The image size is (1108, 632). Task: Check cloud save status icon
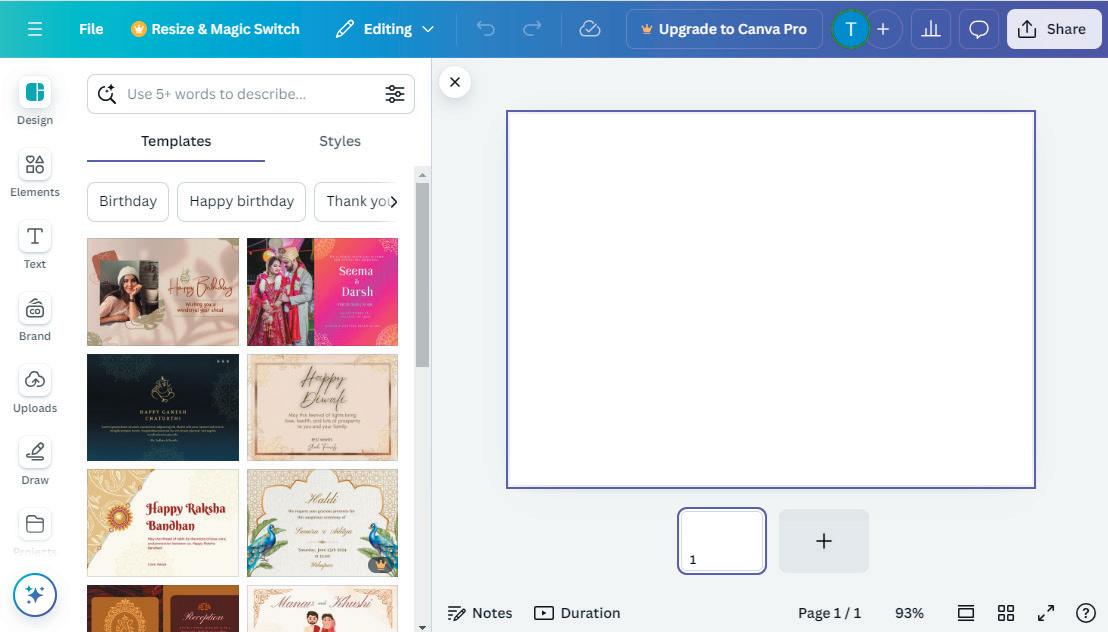[589, 29]
